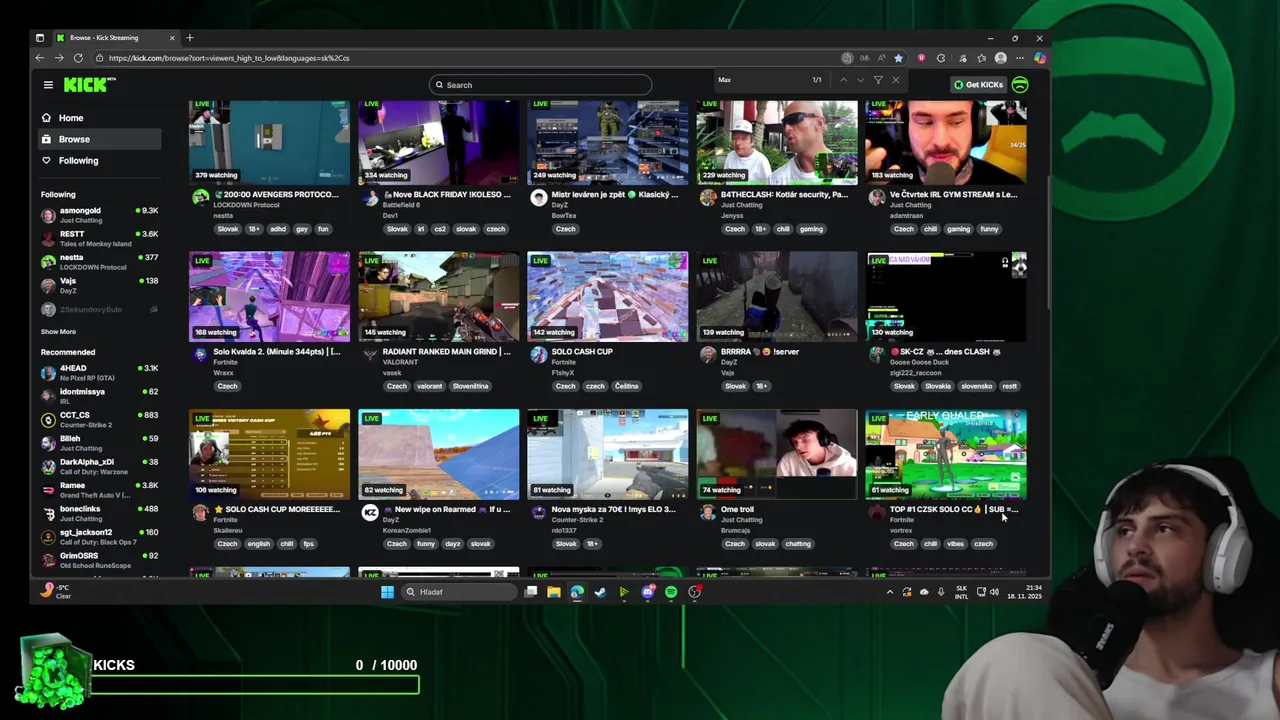The width and height of the screenshot is (1280, 720).
Task: Open Vajs channel in sidebar
Action: pos(100,285)
